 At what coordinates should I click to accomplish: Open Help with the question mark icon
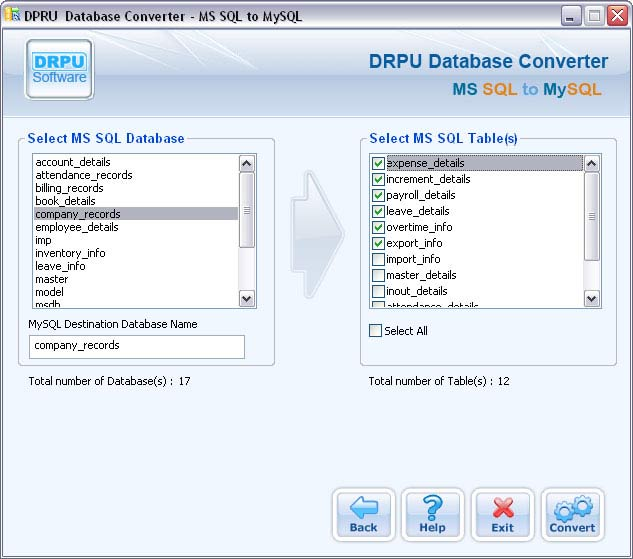click(x=432, y=514)
